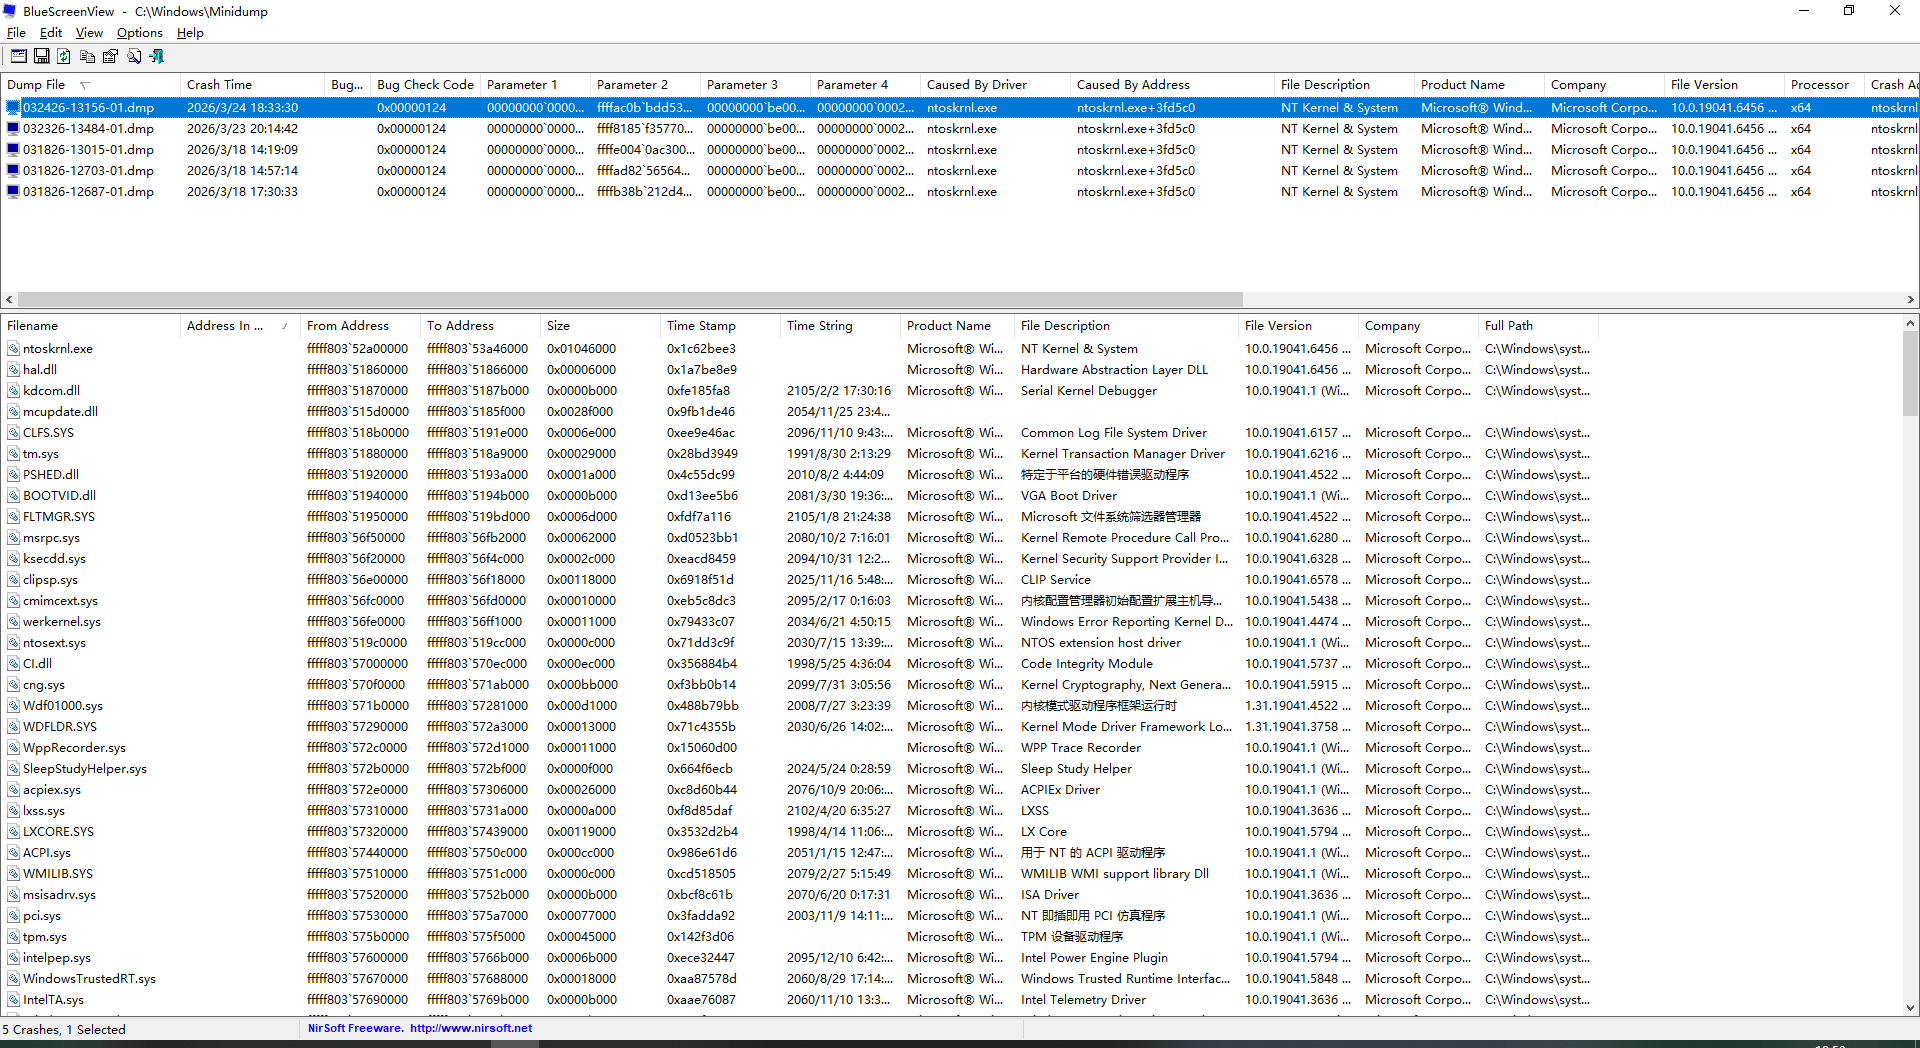The width and height of the screenshot is (1920, 1048).
Task: Click the hal.dll file icon
Action: 13,370
